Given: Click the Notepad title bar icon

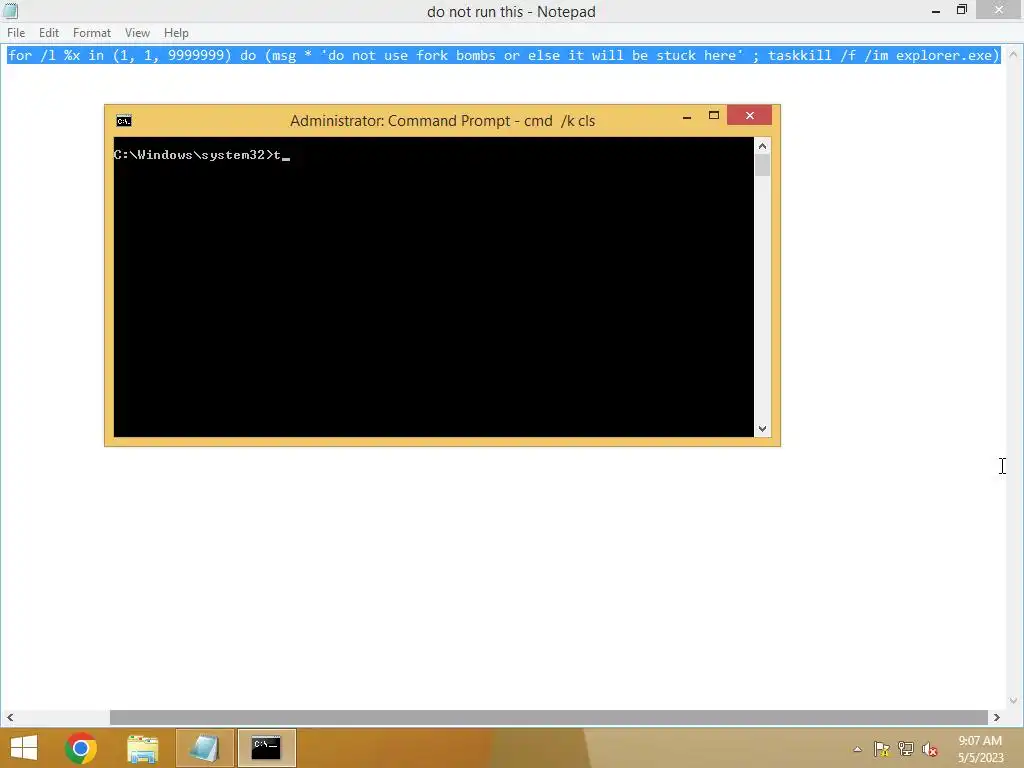Looking at the screenshot, I should click(x=10, y=10).
